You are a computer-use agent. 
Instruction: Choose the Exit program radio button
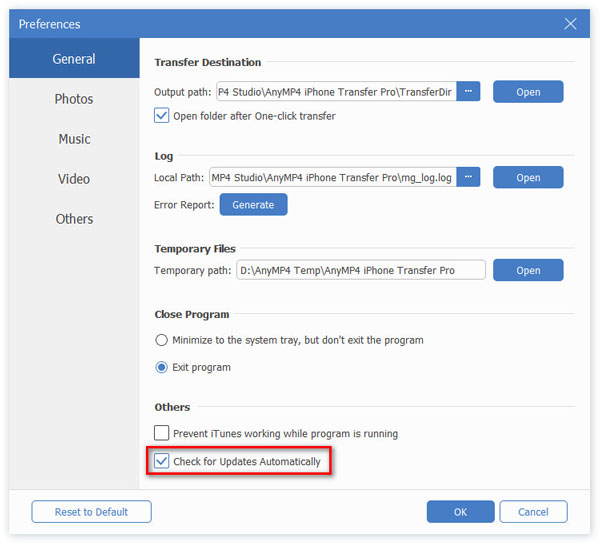(x=162, y=367)
